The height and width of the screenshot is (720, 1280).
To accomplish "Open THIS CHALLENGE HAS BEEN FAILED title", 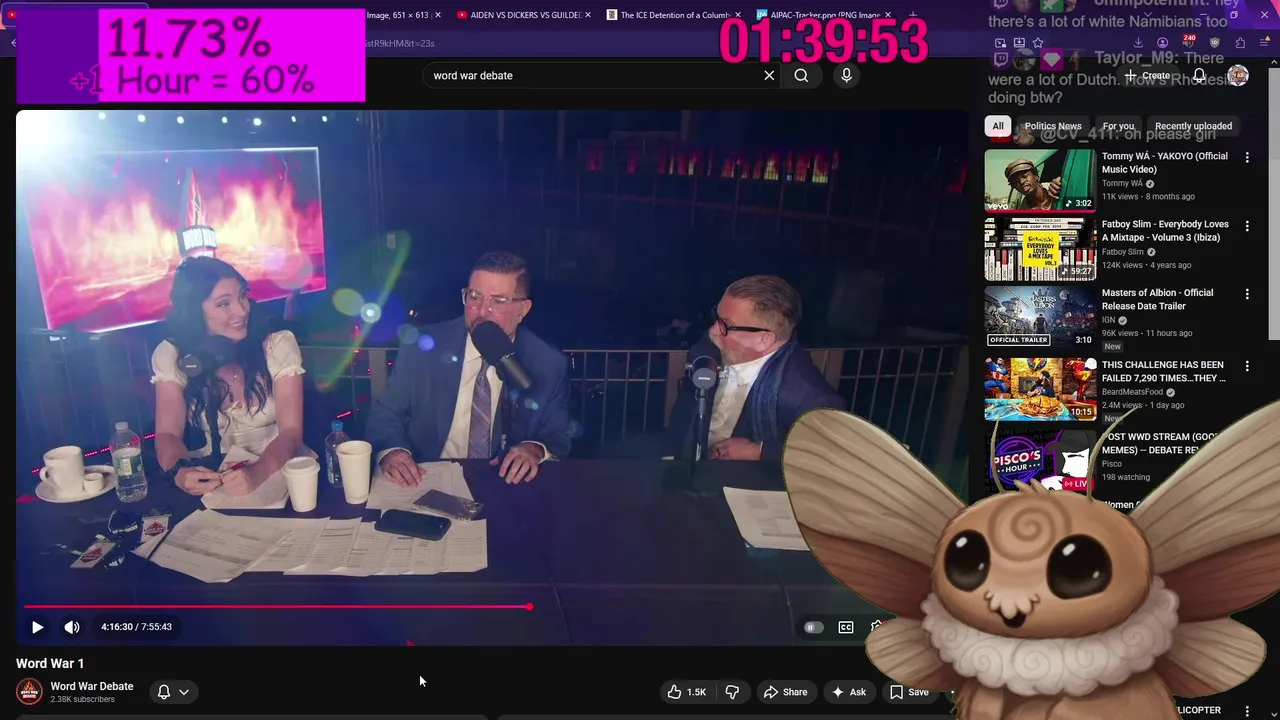I will click(x=1163, y=371).
